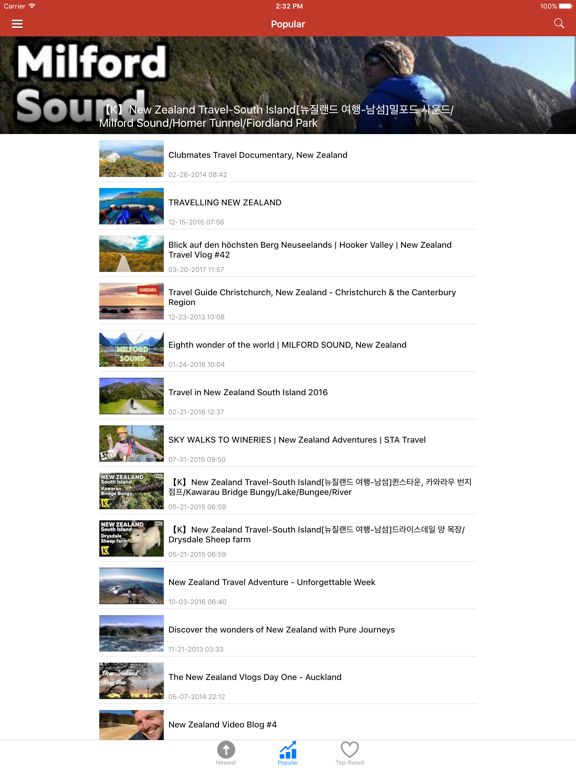Click the date 01-24-2016 10:04
The image size is (576, 768).
(196, 364)
